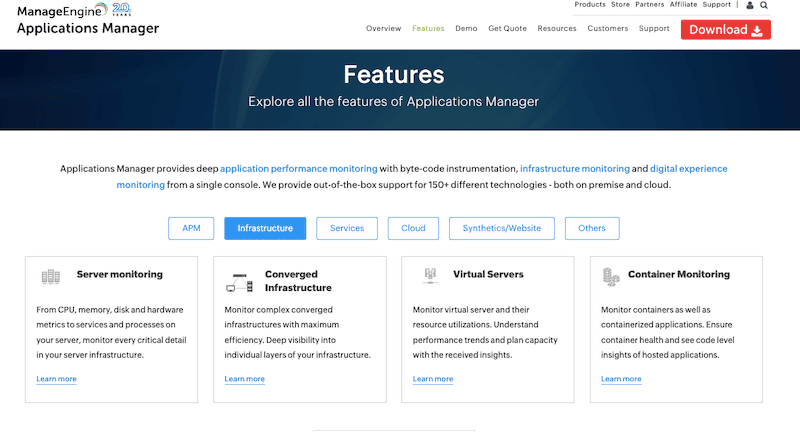
Task: Click Learn more under Converged Infrastructure
Action: (245, 379)
